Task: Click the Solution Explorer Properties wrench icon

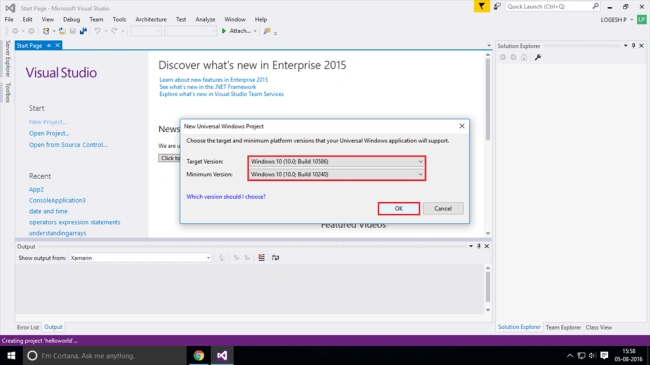Action: tap(538, 57)
